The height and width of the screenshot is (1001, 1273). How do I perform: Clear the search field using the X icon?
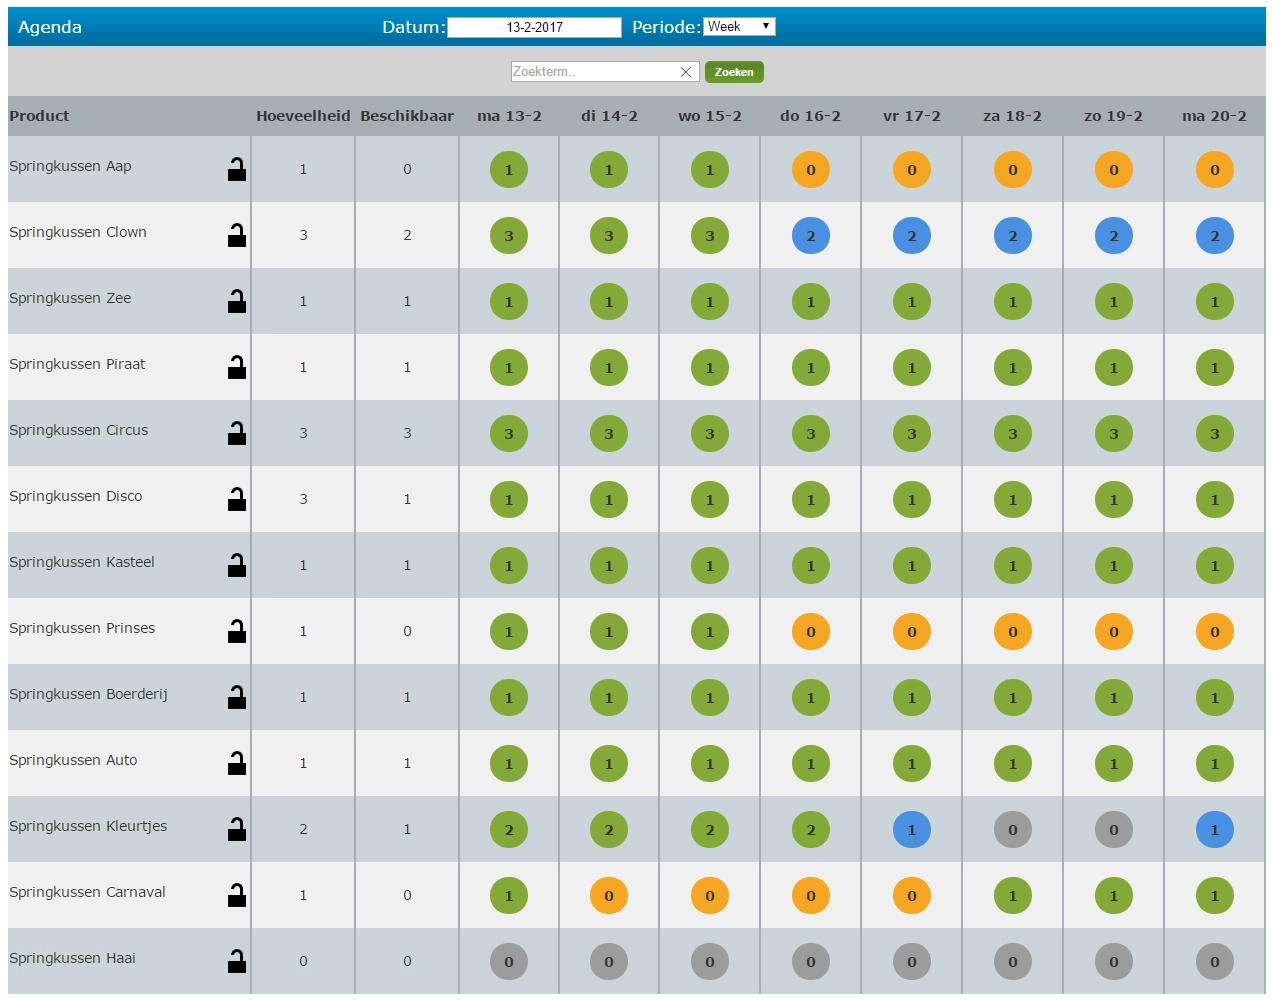686,71
